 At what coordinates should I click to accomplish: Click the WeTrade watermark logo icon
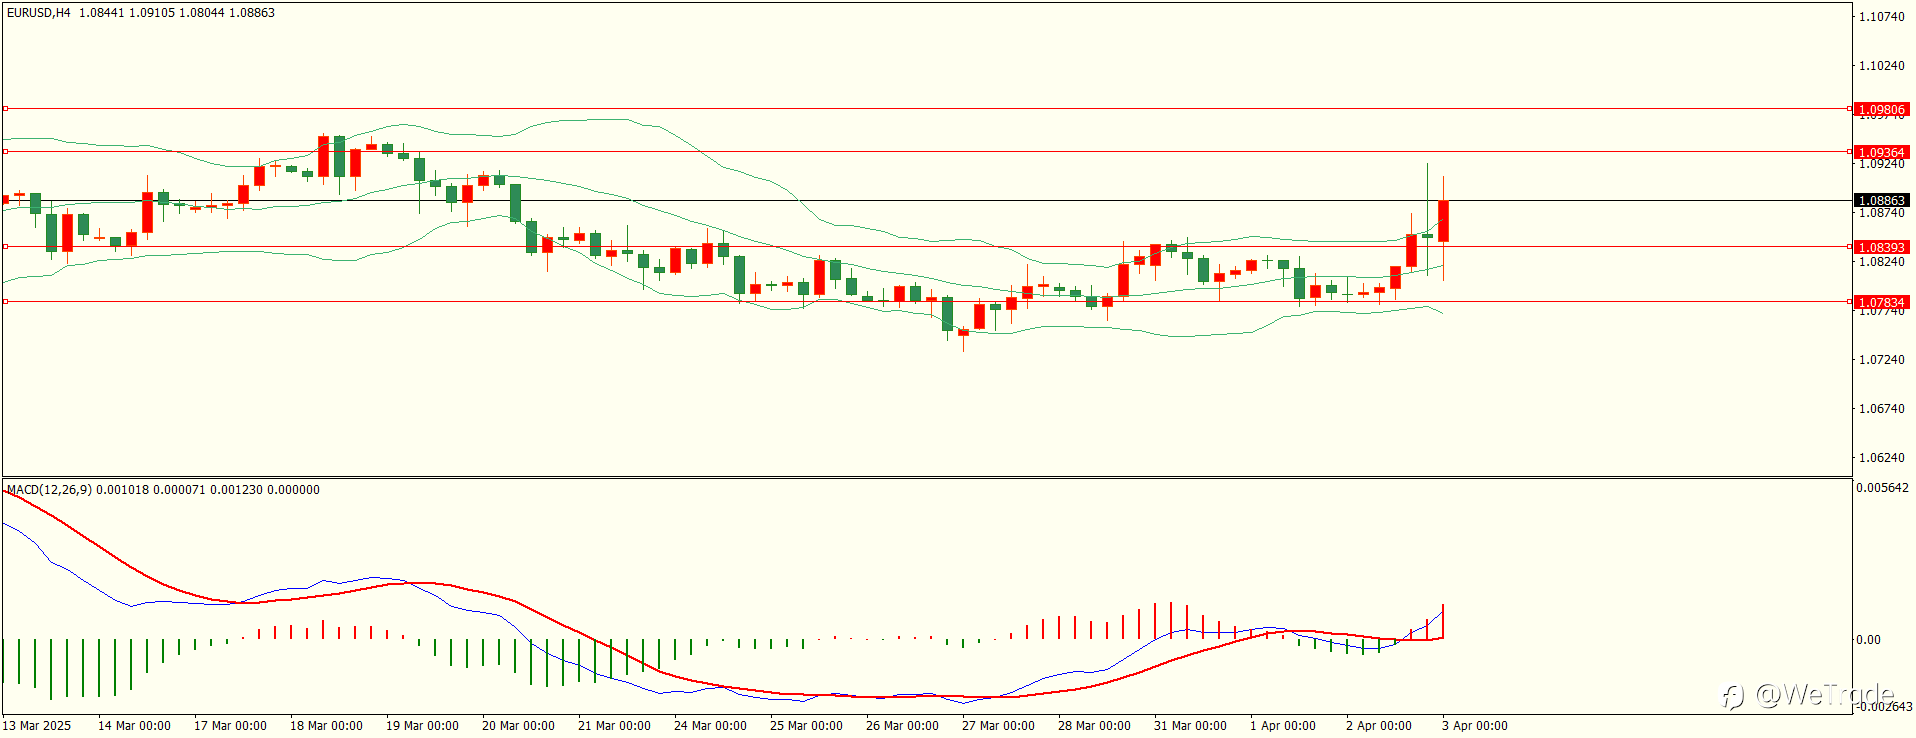pos(1733,695)
